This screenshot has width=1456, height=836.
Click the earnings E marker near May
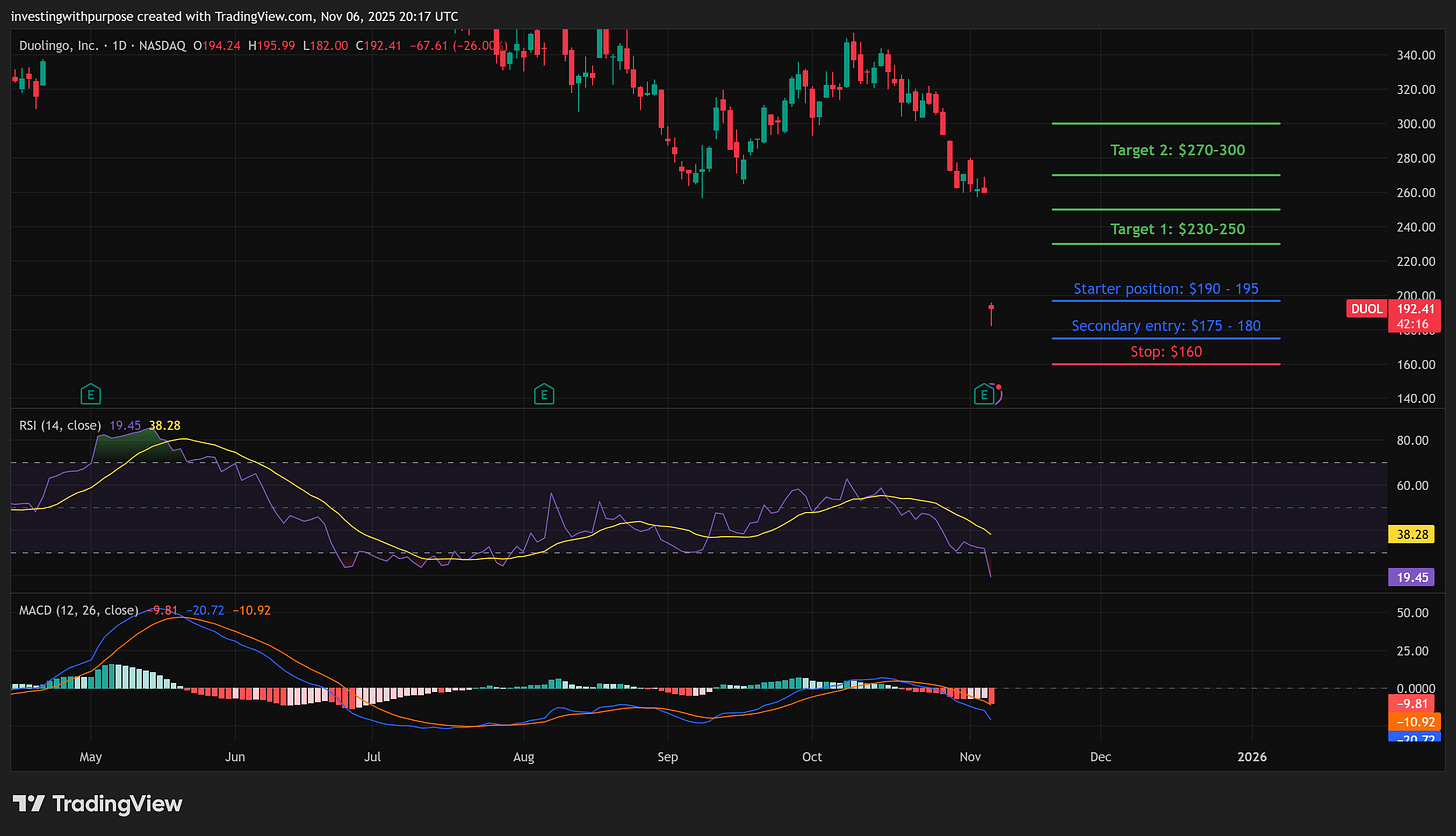click(91, 394)
